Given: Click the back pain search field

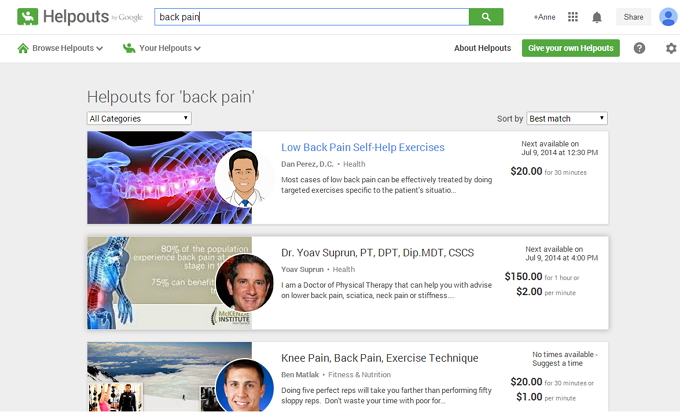Looking at the screenshot, I should [x=311, y=17].
